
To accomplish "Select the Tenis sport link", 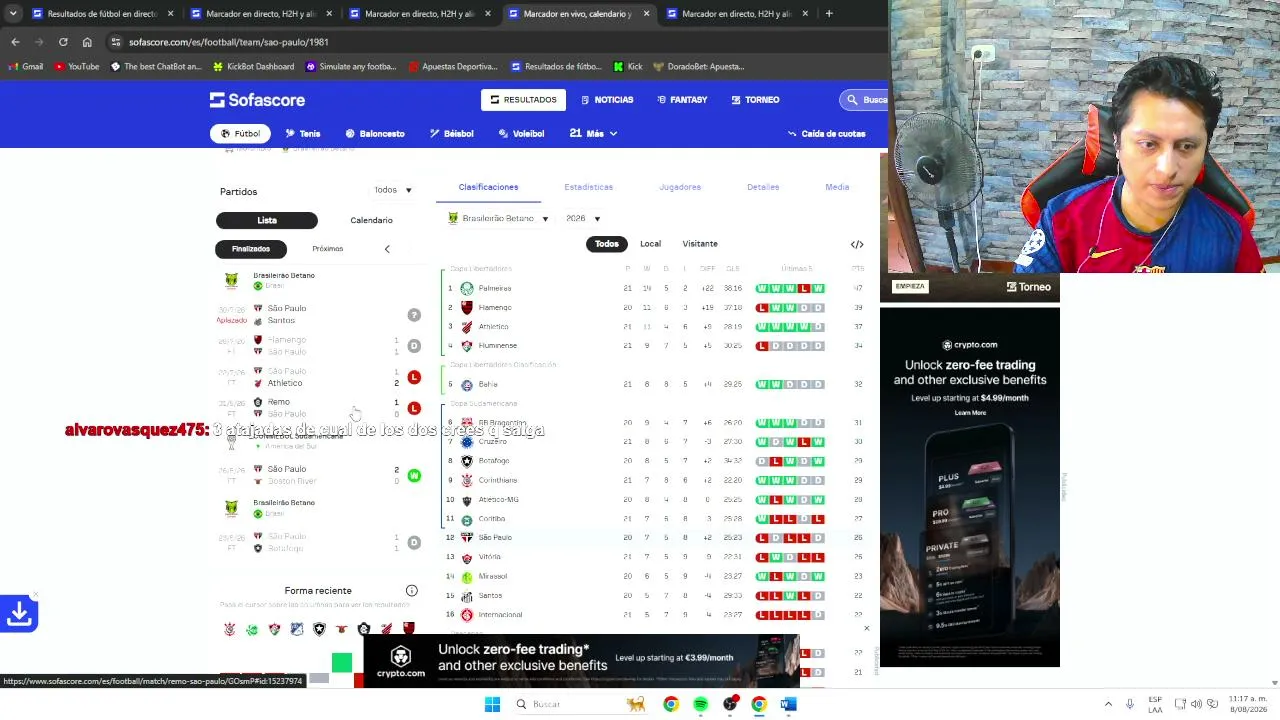I will click(302, 133).
